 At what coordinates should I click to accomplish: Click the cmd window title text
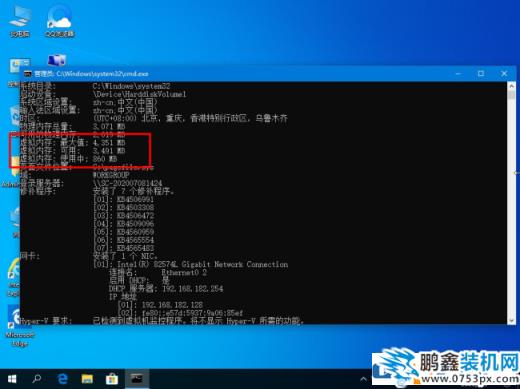pyautogui.click(x=91, y=74)
